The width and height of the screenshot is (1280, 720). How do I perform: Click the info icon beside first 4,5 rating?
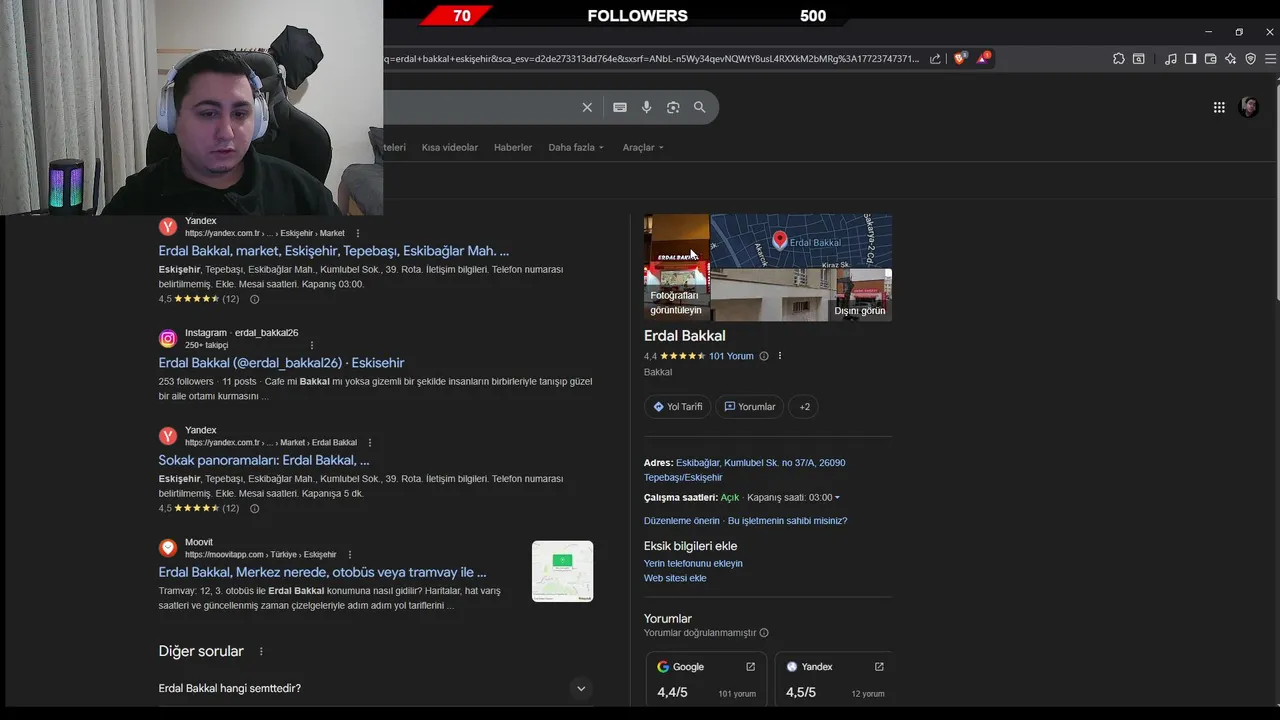click(254, 299)
